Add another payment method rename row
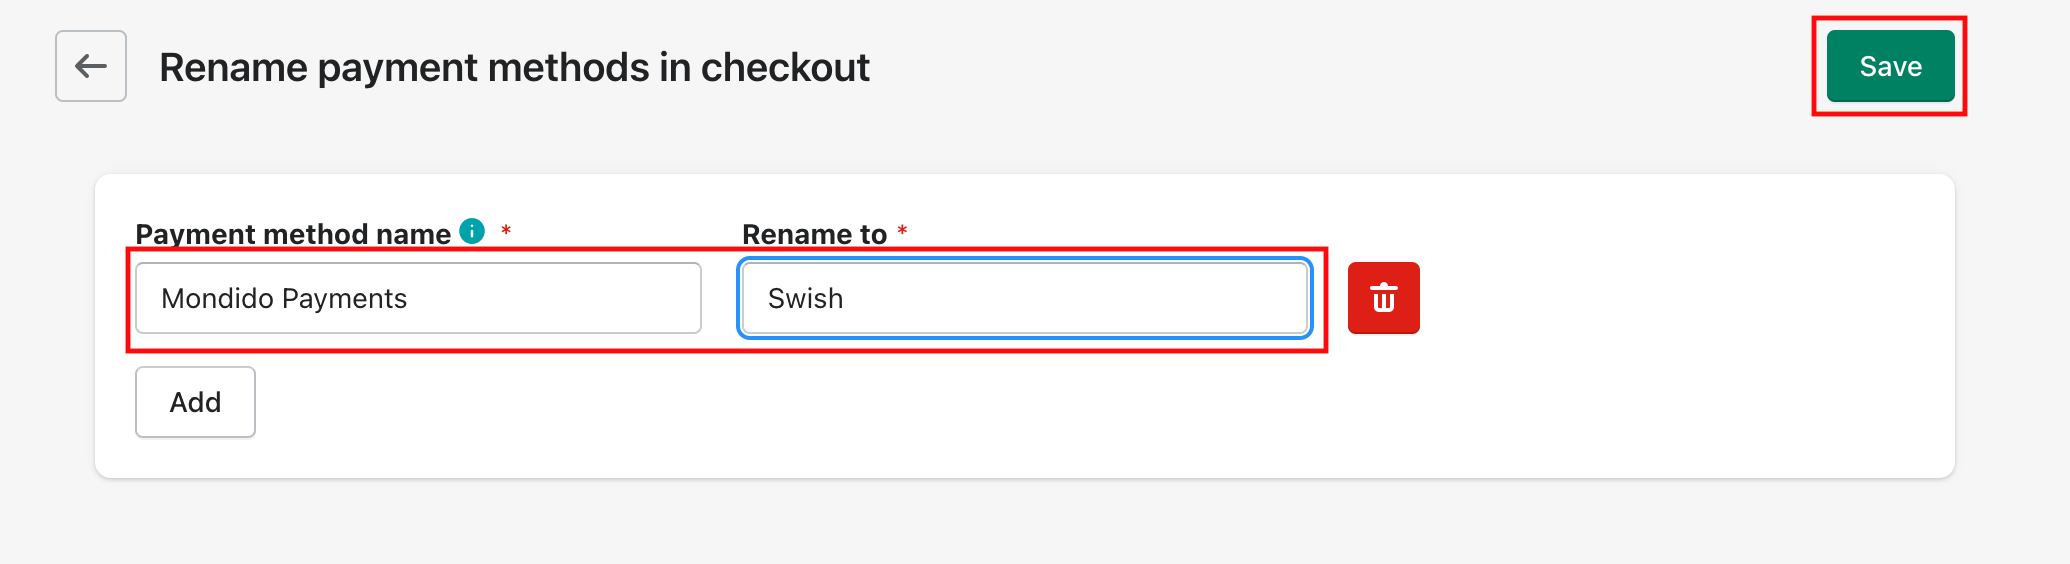 pos(195,402)
